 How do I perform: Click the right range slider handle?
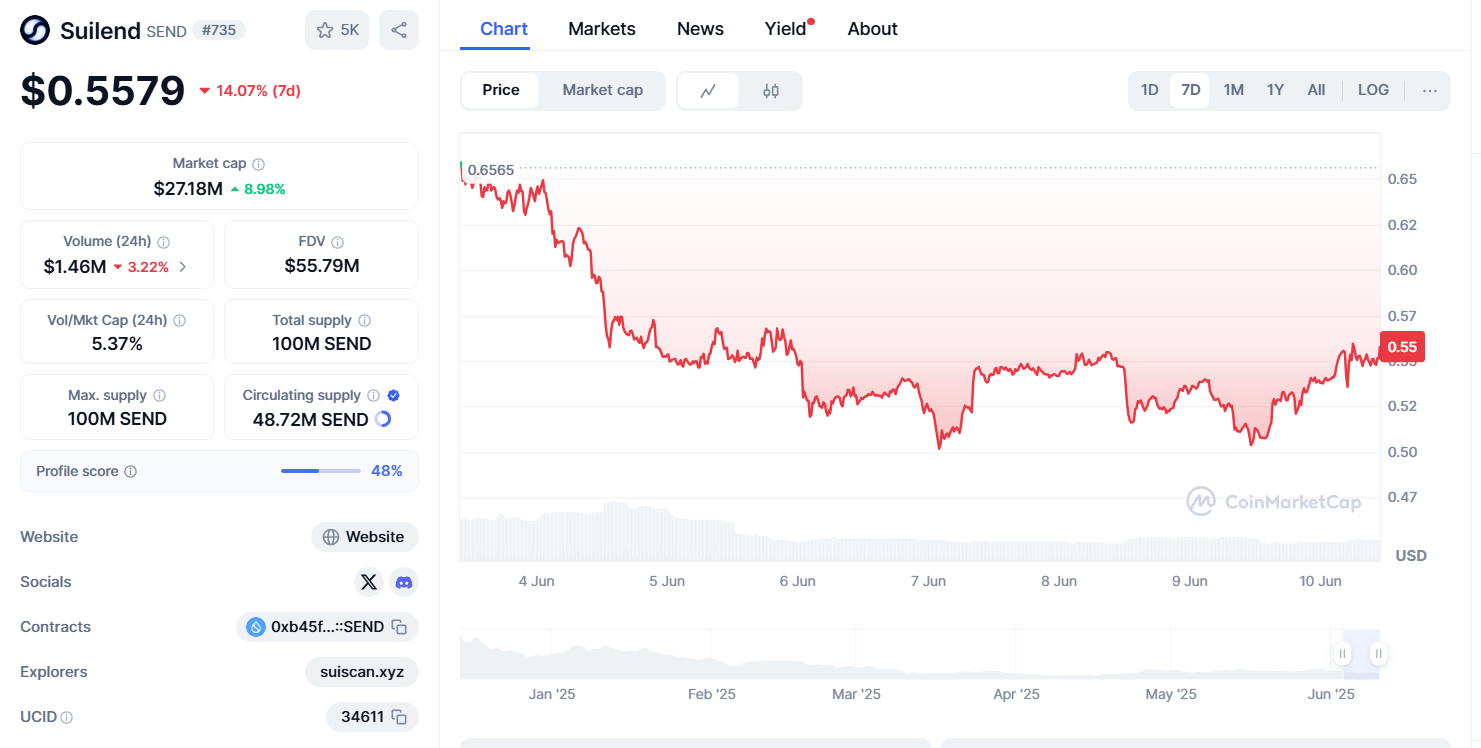[x=1378, y=654]
